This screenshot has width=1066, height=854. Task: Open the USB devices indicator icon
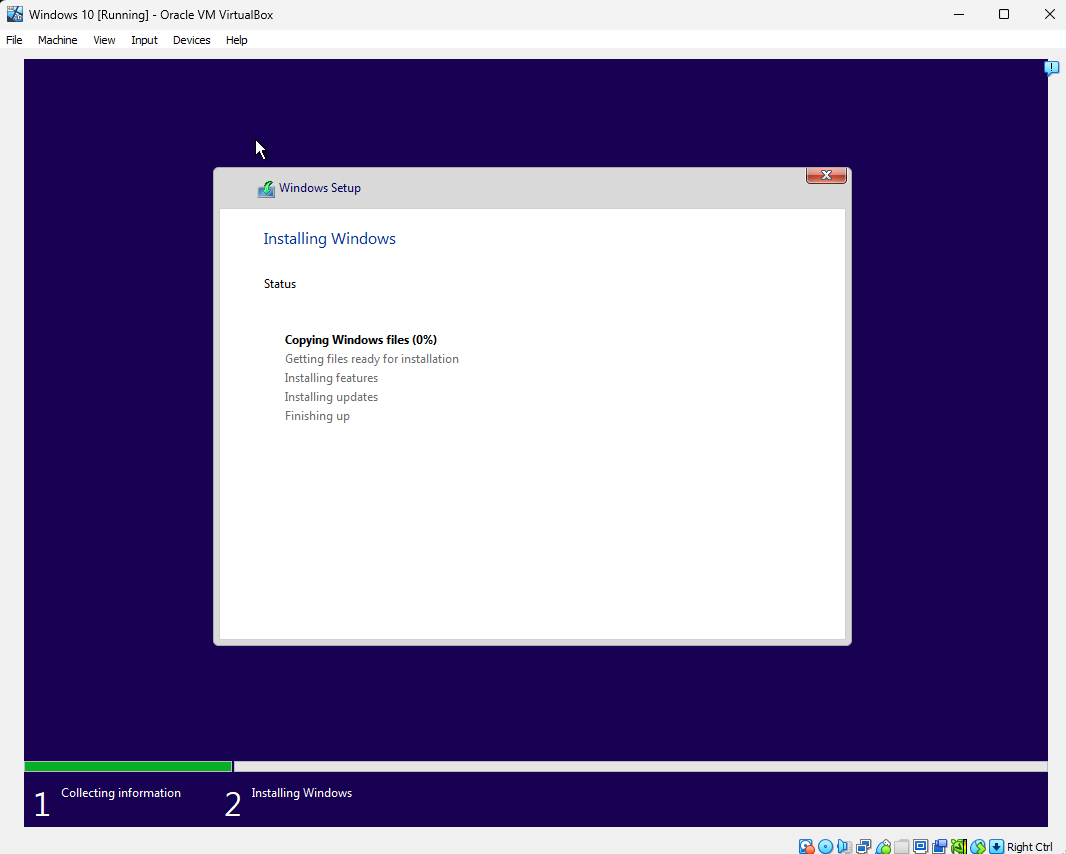(x=882, y=847)
